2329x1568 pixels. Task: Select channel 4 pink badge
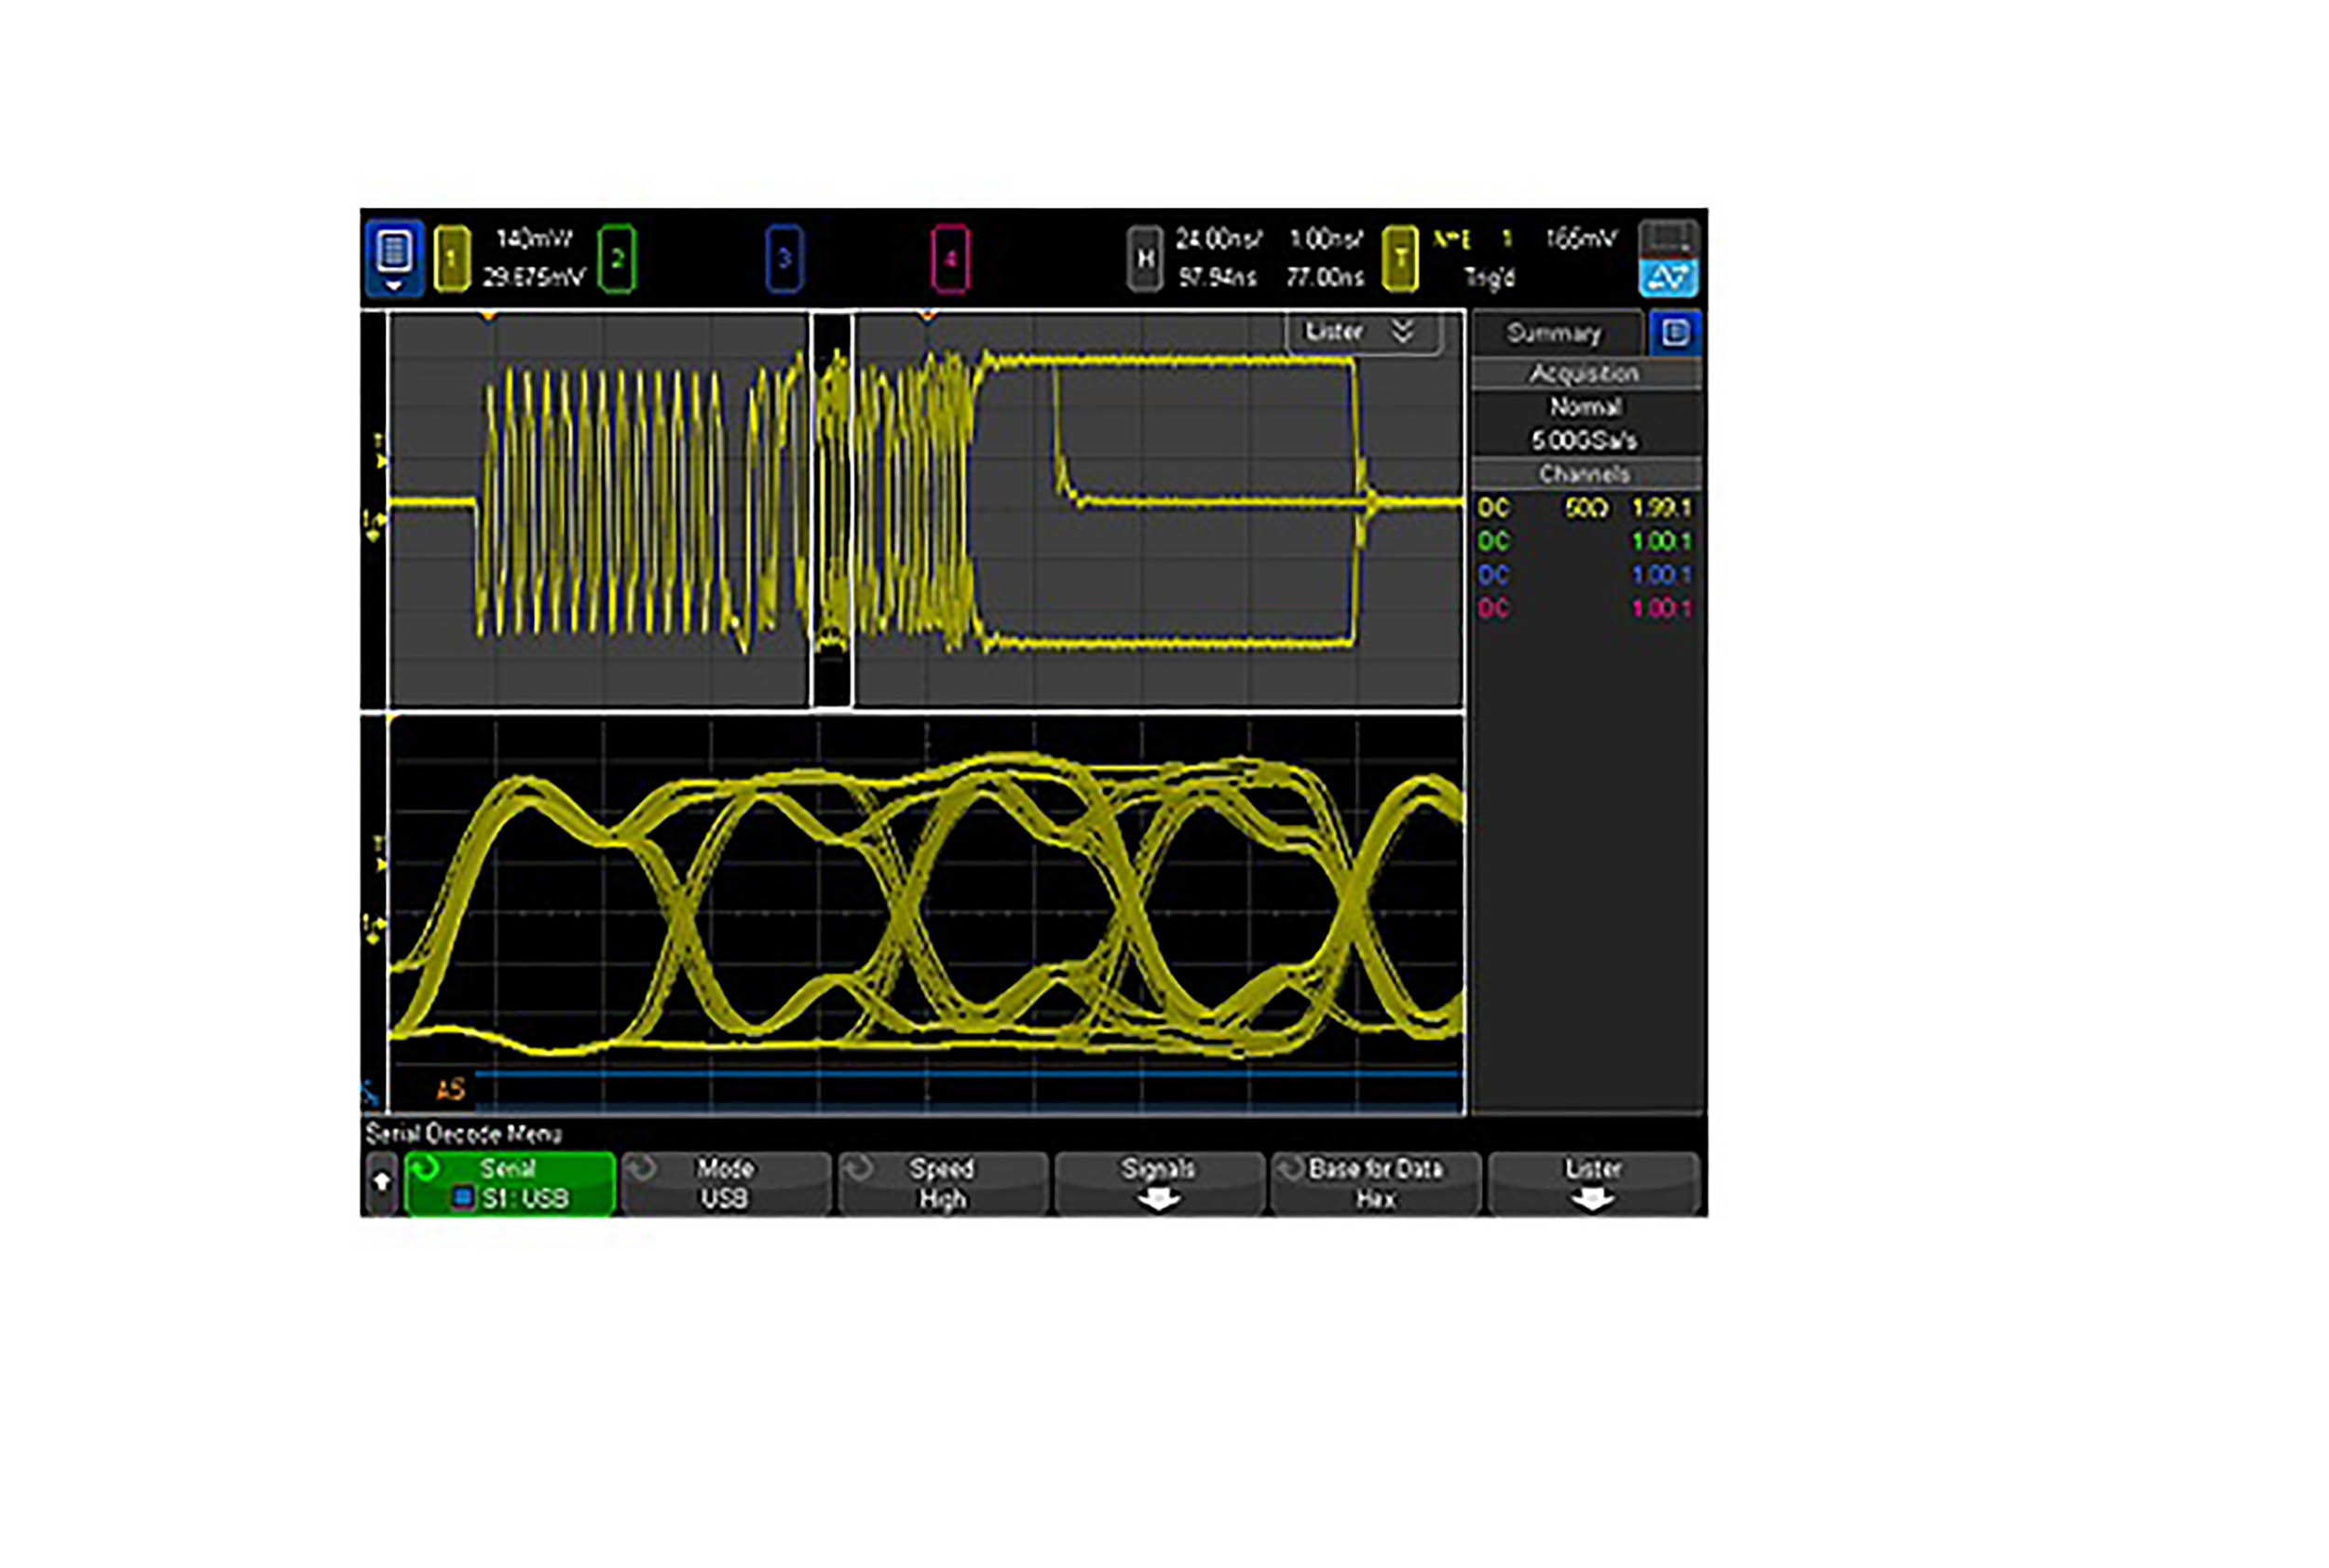click(x=949, y=259)
